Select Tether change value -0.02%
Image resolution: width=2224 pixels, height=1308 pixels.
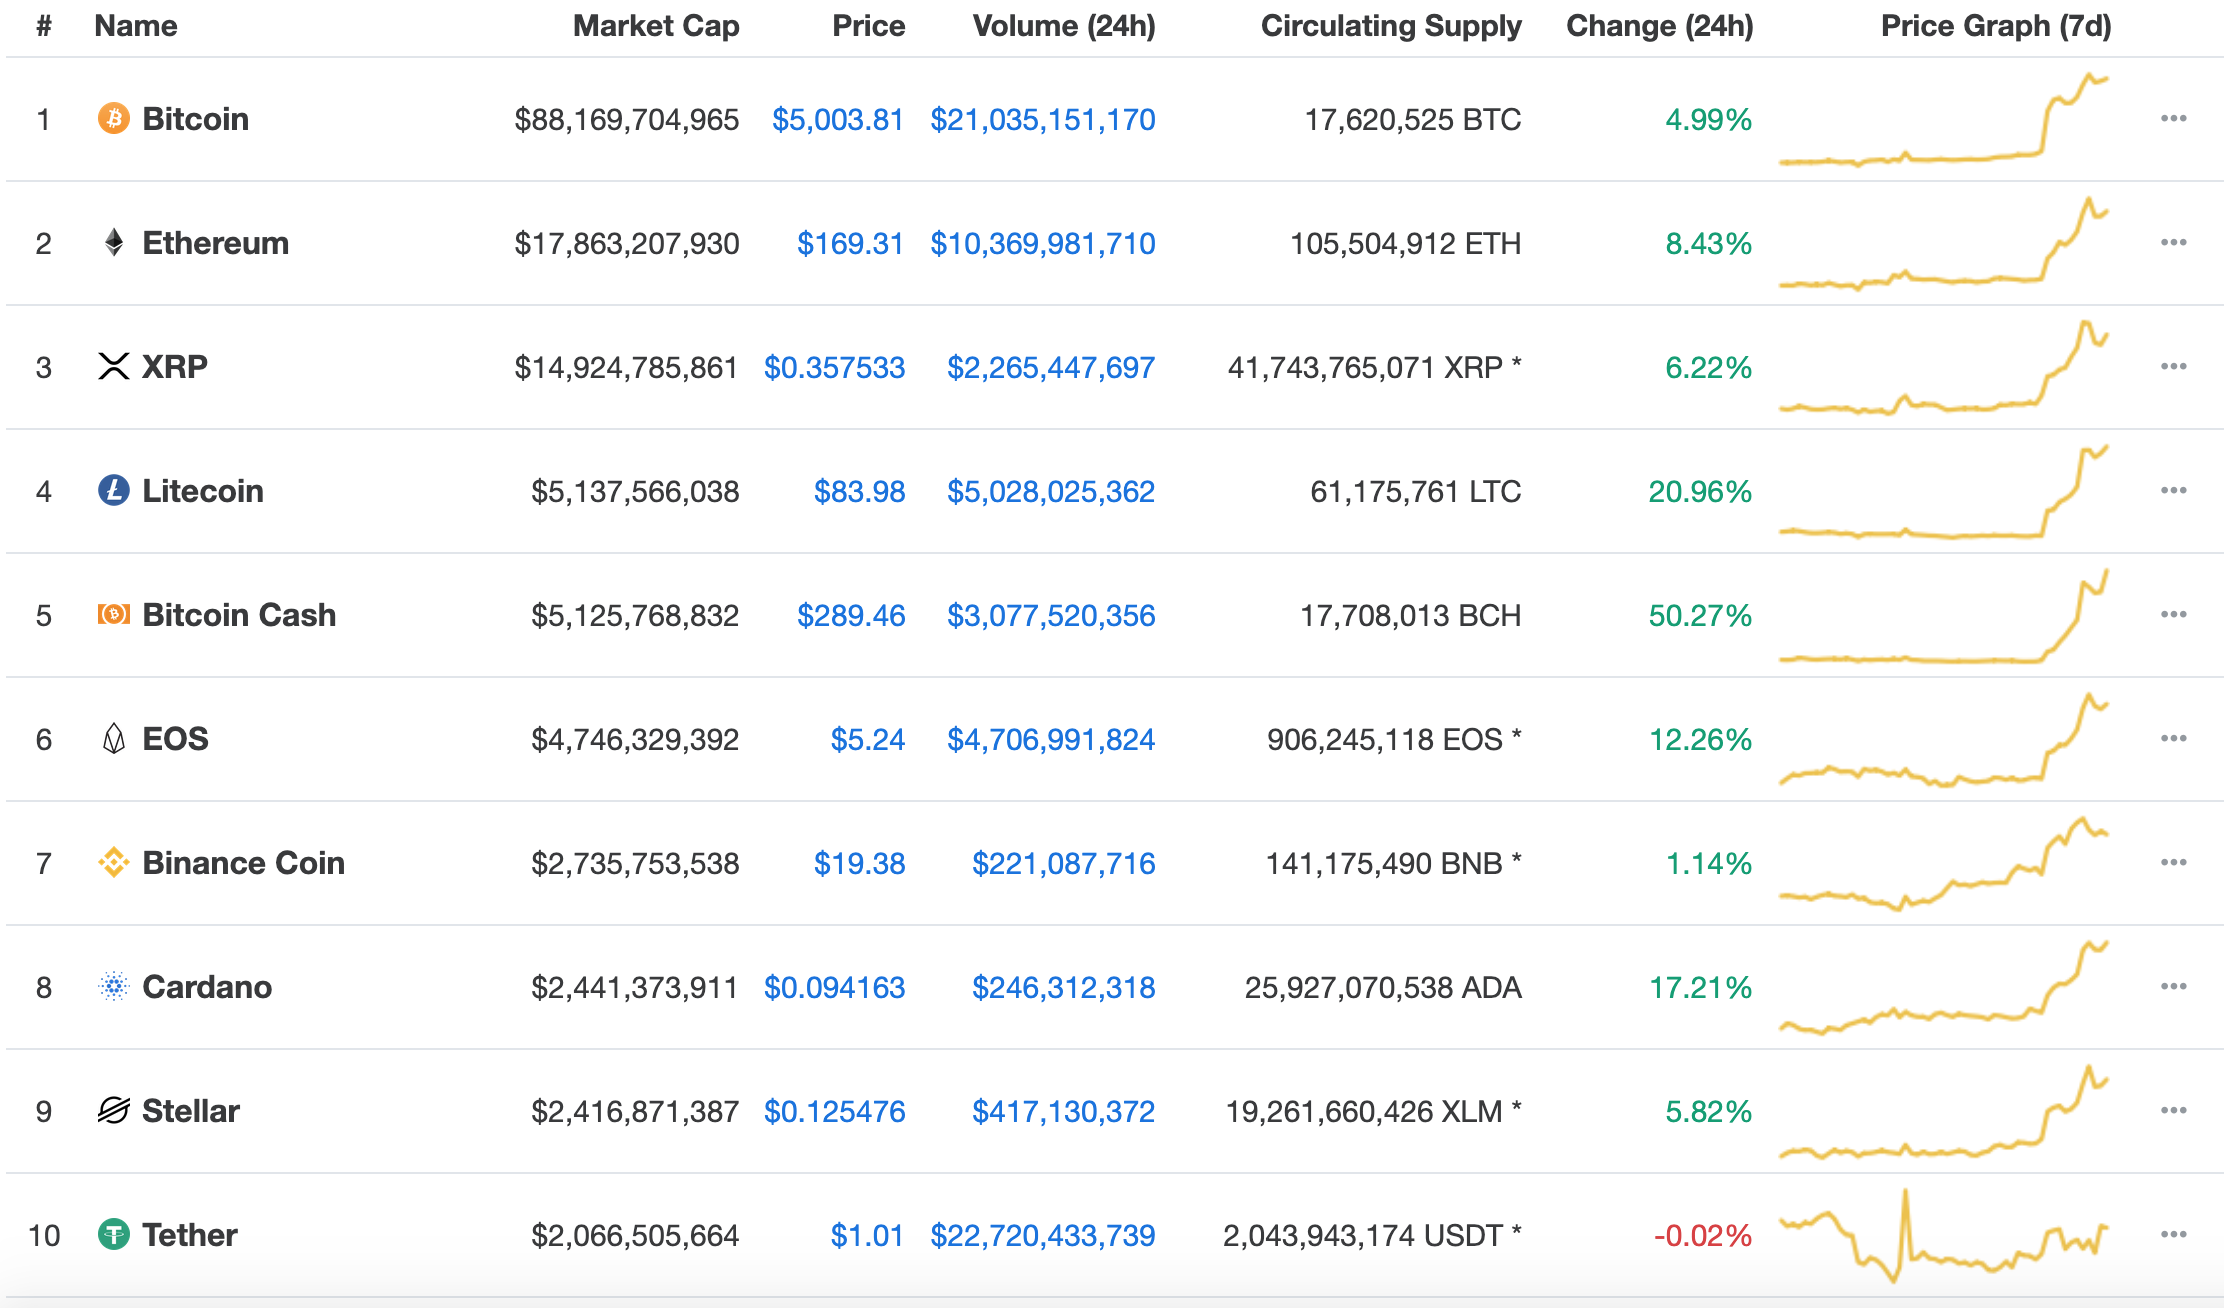[1703, 1236]
